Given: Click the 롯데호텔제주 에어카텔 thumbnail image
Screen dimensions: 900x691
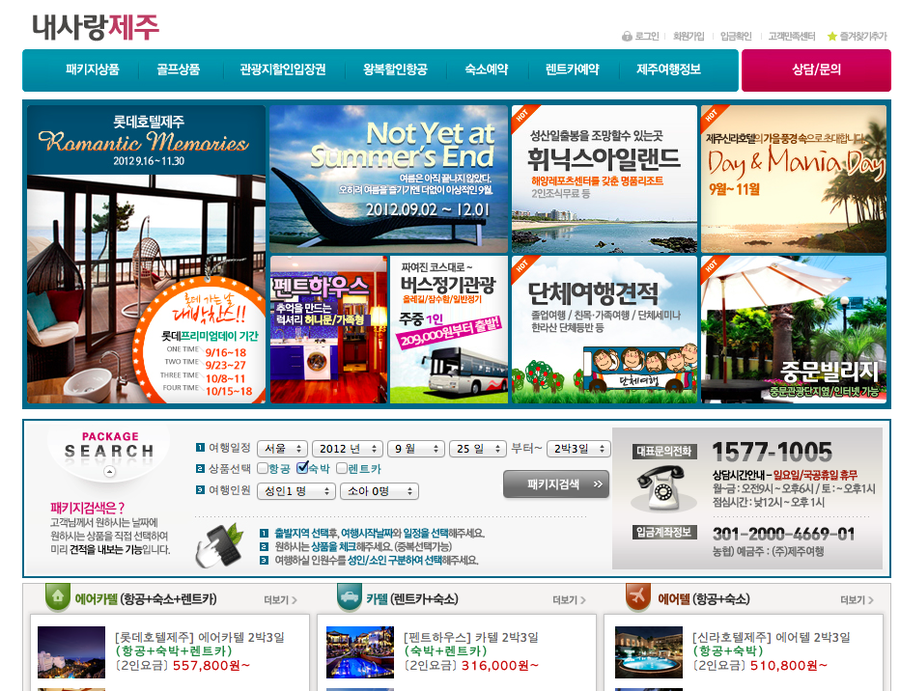Looking at the screenshot, I should [71, 652].
